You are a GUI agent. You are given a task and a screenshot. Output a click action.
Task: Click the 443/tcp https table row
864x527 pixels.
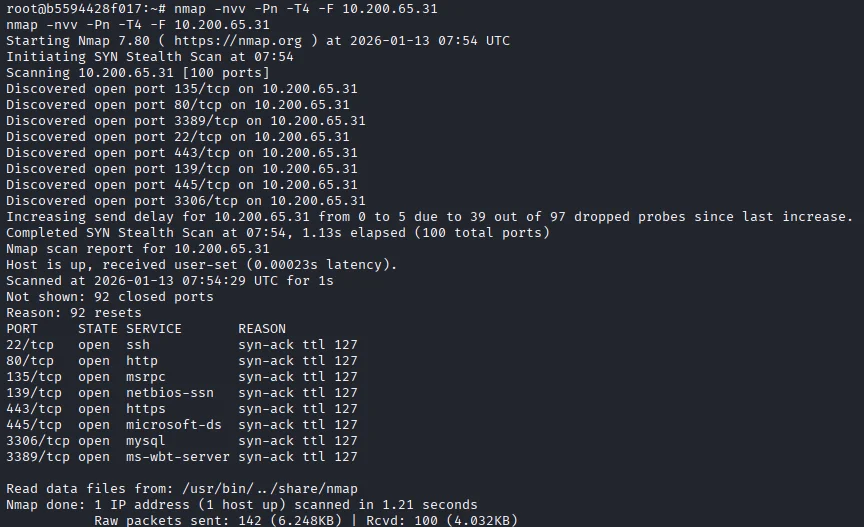point(181,409)
